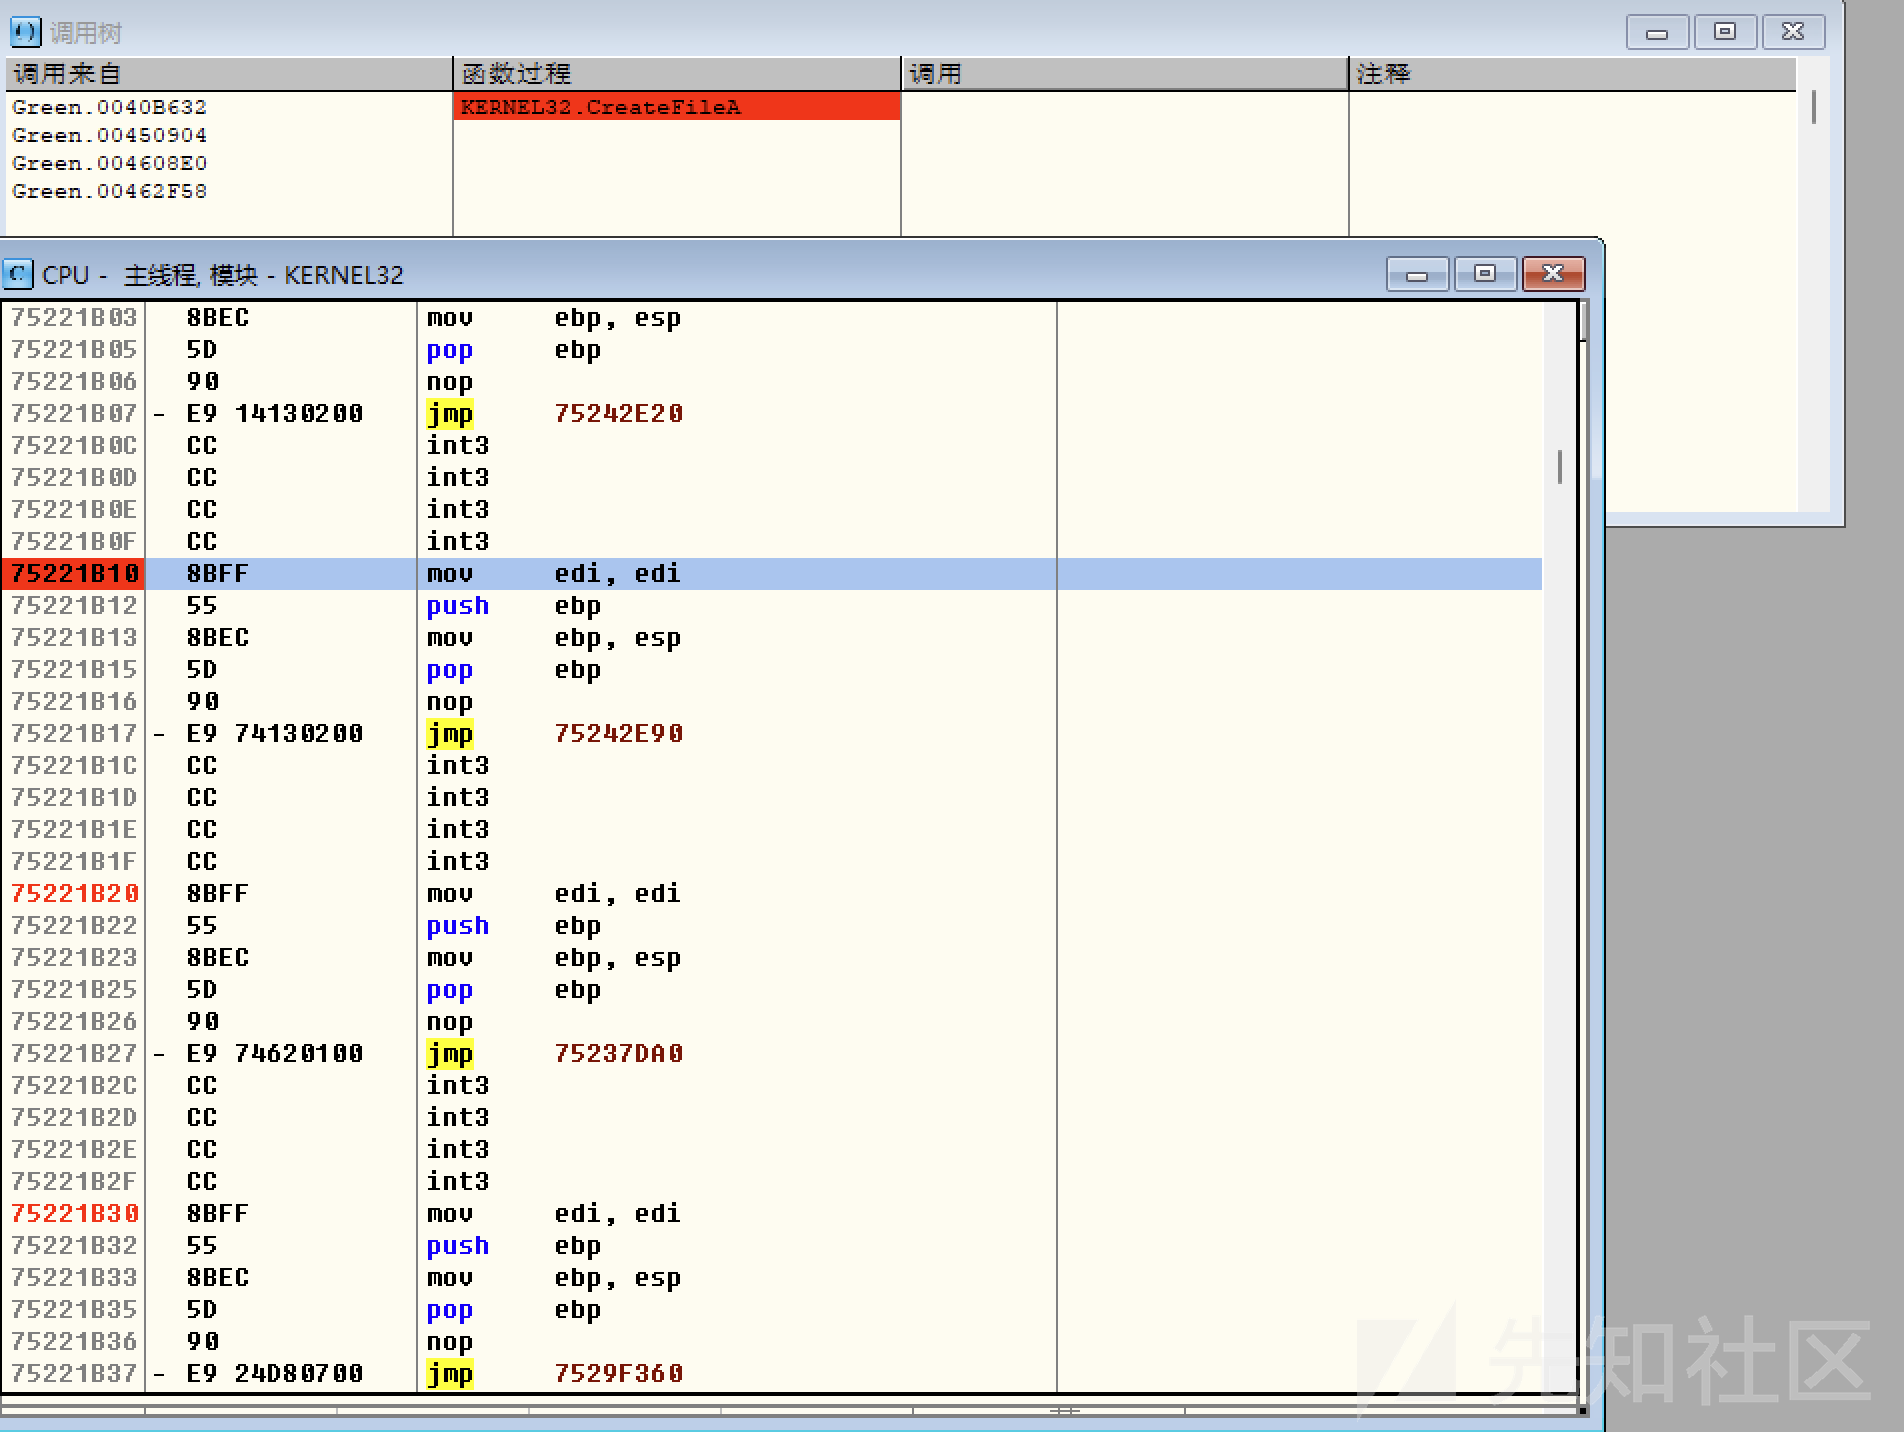Select Green.00462F58 in call tree

pos(109,191)
